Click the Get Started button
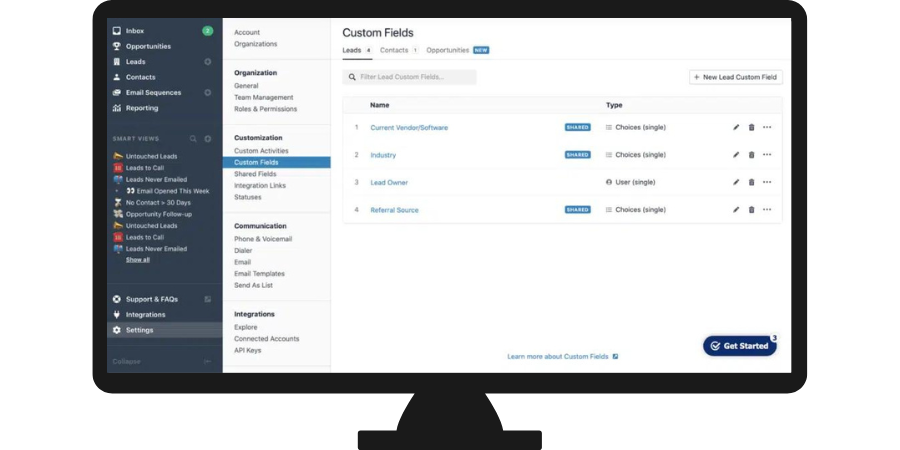The height and width of the screenshot is (450, 900). click(x=740, y=346)
